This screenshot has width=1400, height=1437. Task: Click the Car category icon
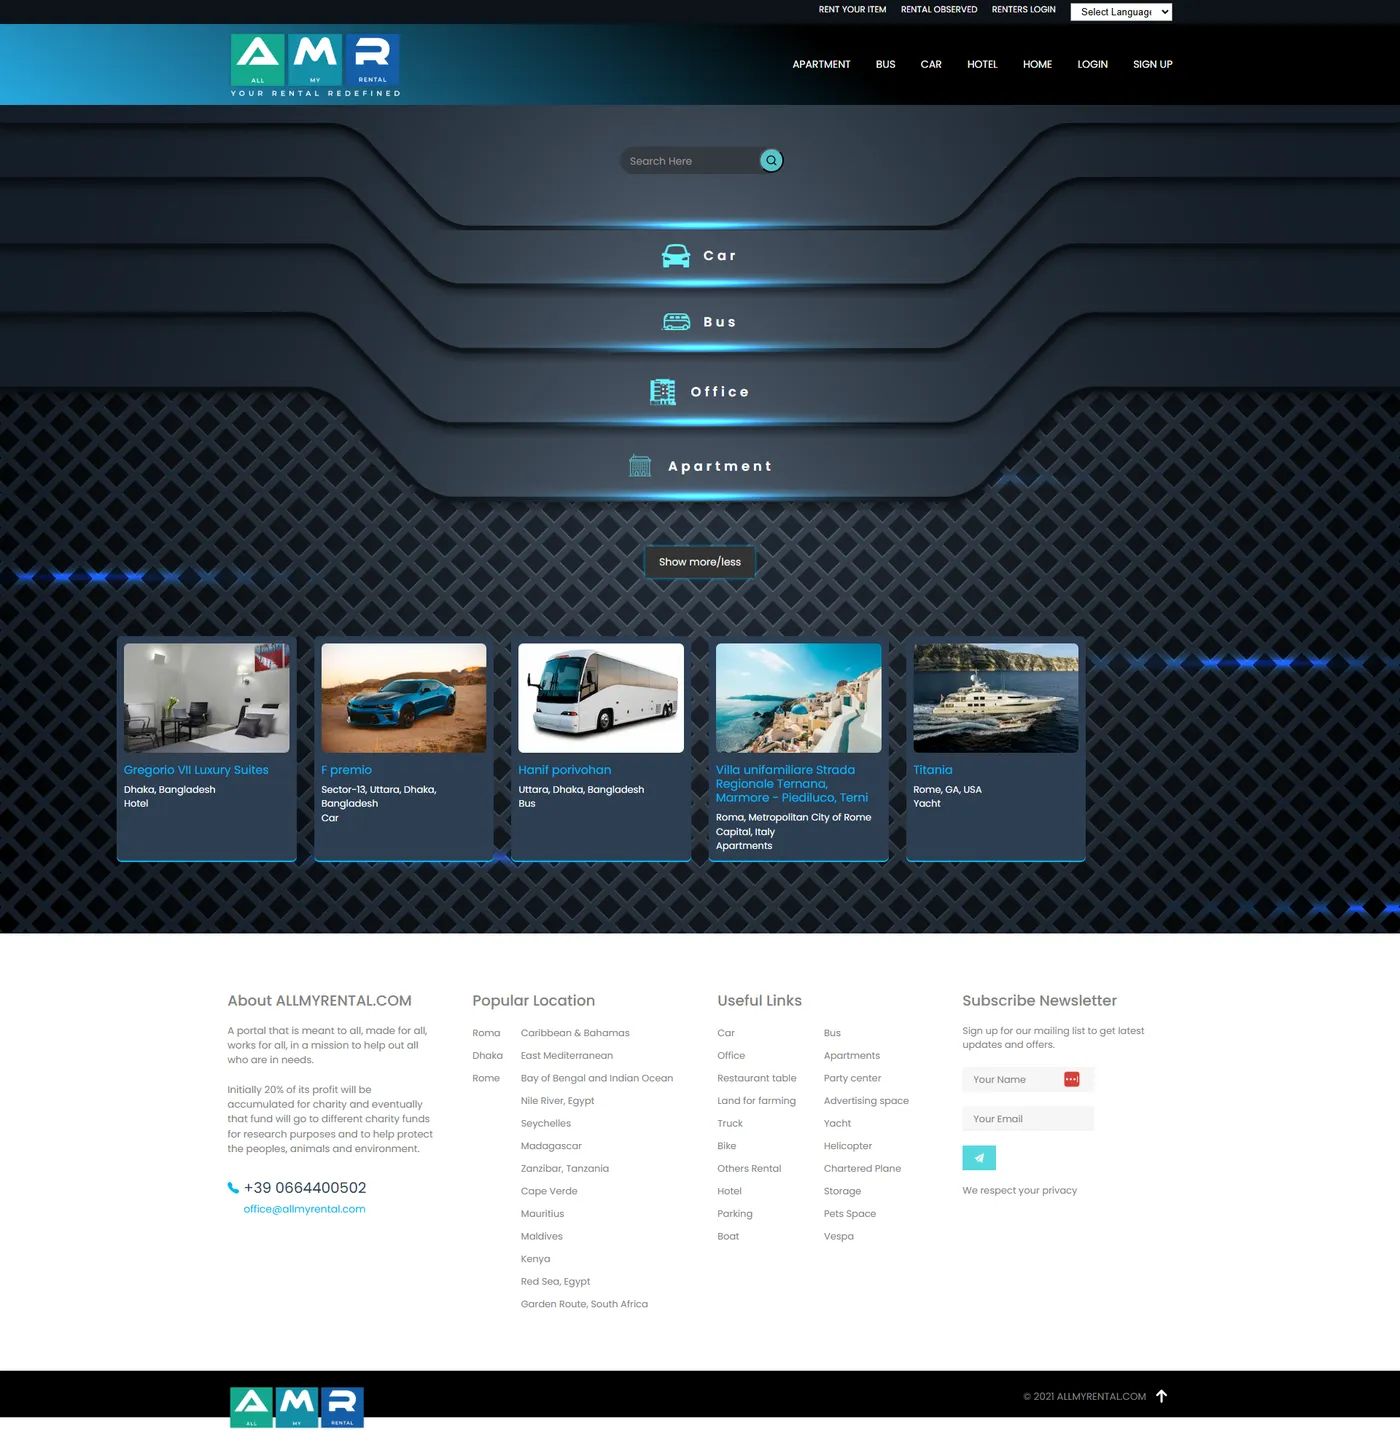click(x=676, y=256)
